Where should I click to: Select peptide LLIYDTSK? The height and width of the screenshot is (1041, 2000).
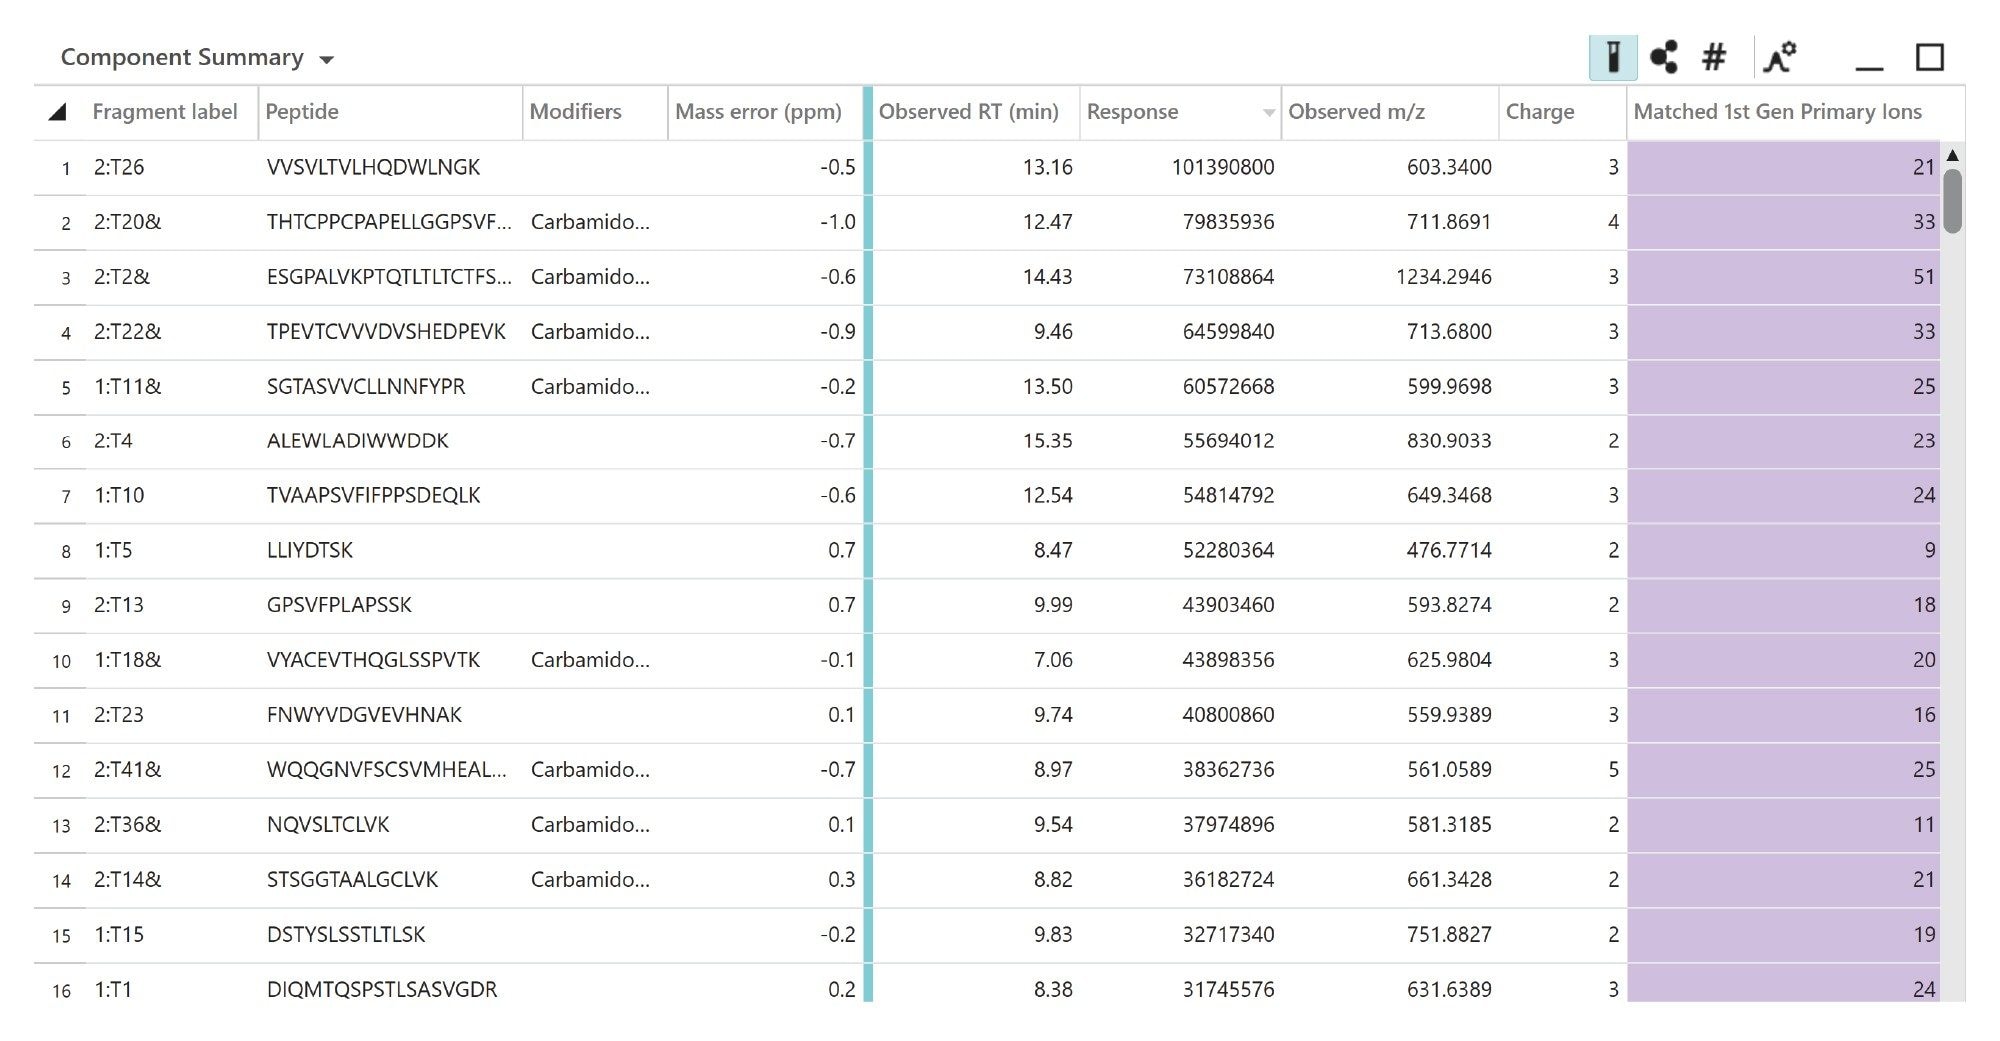310,551
